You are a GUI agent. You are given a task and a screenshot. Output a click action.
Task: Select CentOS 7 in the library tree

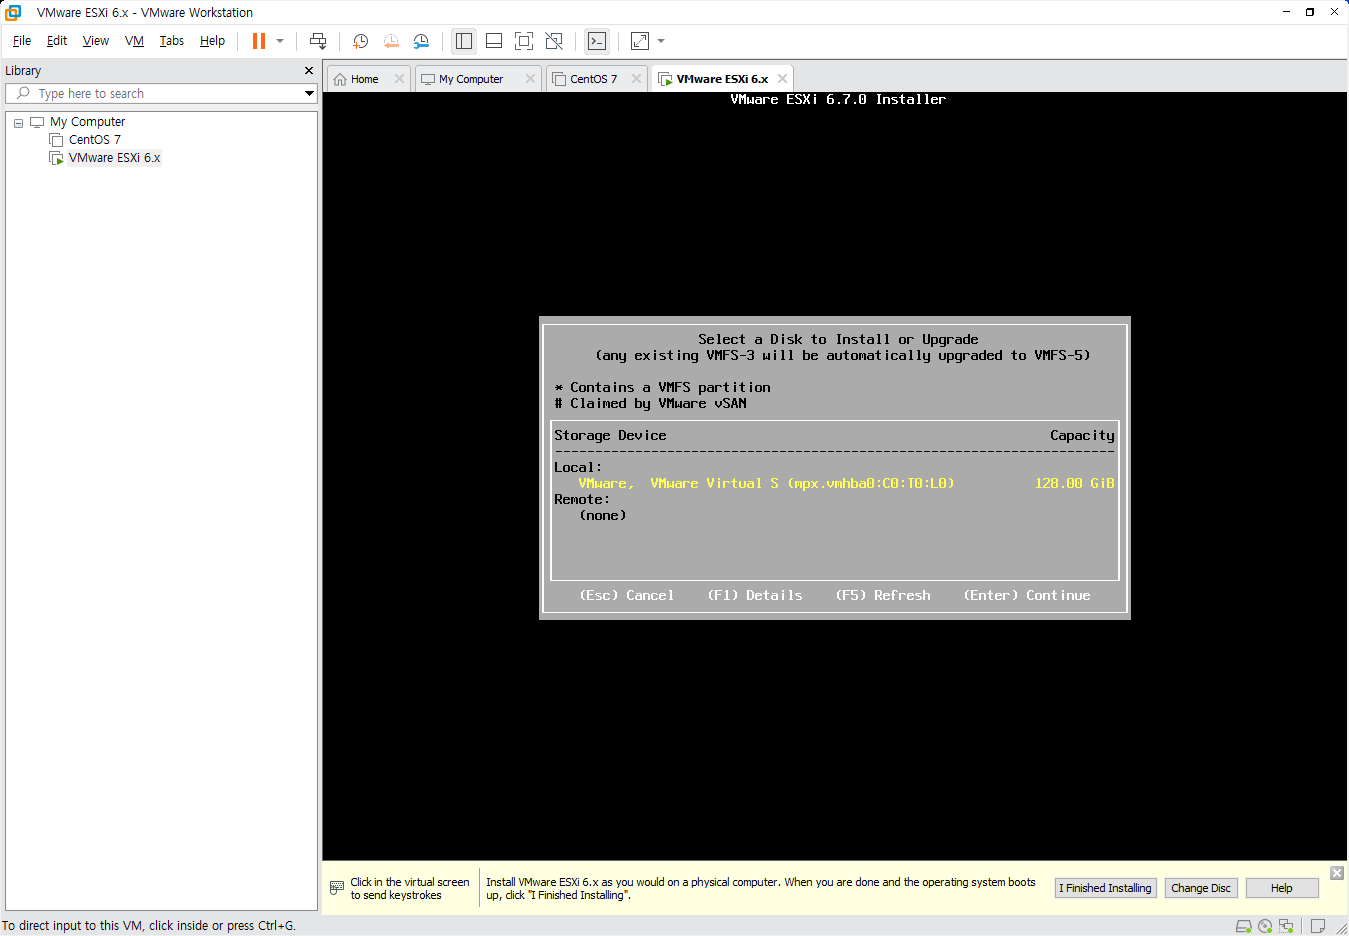pyautogui.click(x=95, y=140)
